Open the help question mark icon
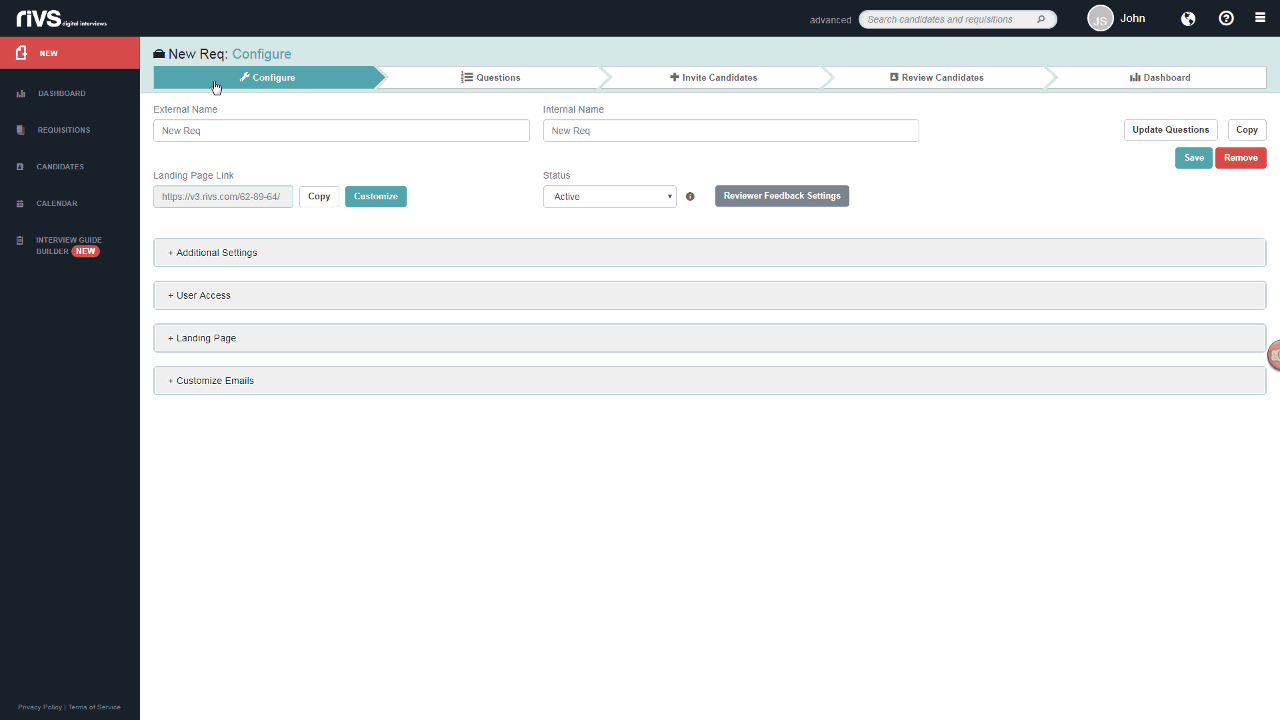Image resolution: width=1280 pixels, height=720 pixels. (1226, 18)
